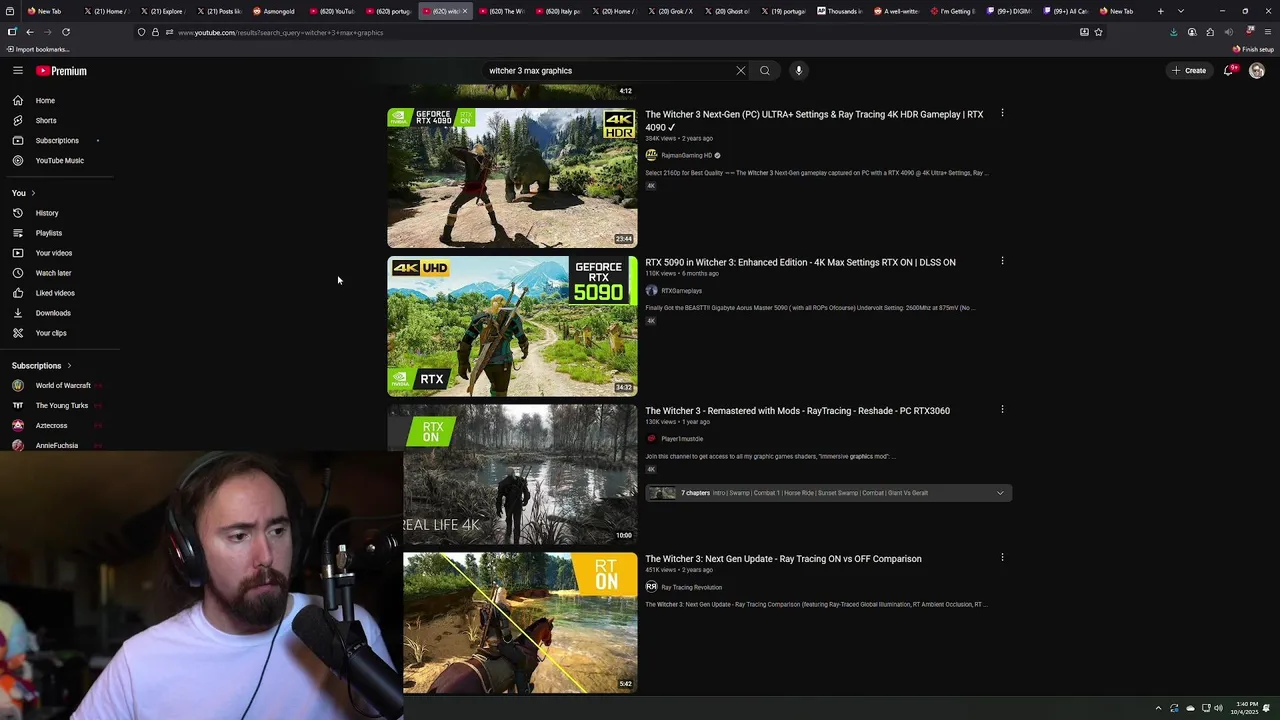The image size is (1280, 720).
Task: Open the notifications bell
Action: pyautogui.click(x=1229, y=71)
